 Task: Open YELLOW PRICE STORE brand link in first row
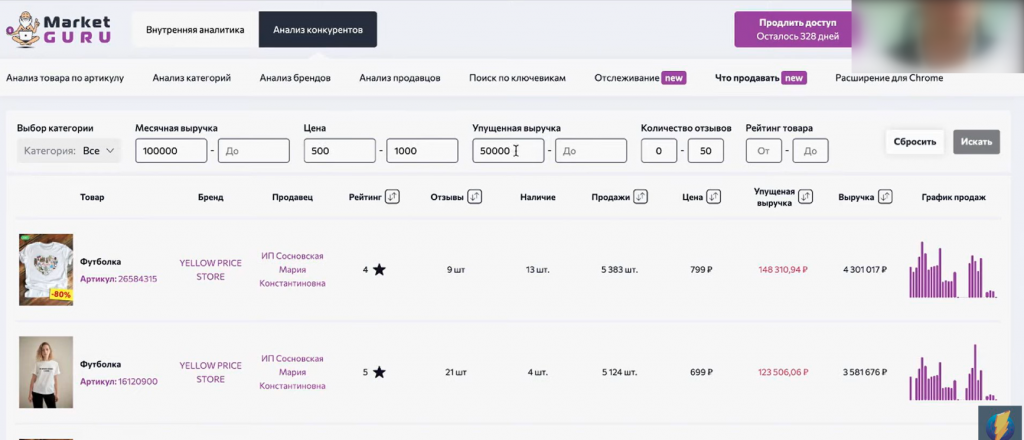pyautogui.click(x=210, y=270)
